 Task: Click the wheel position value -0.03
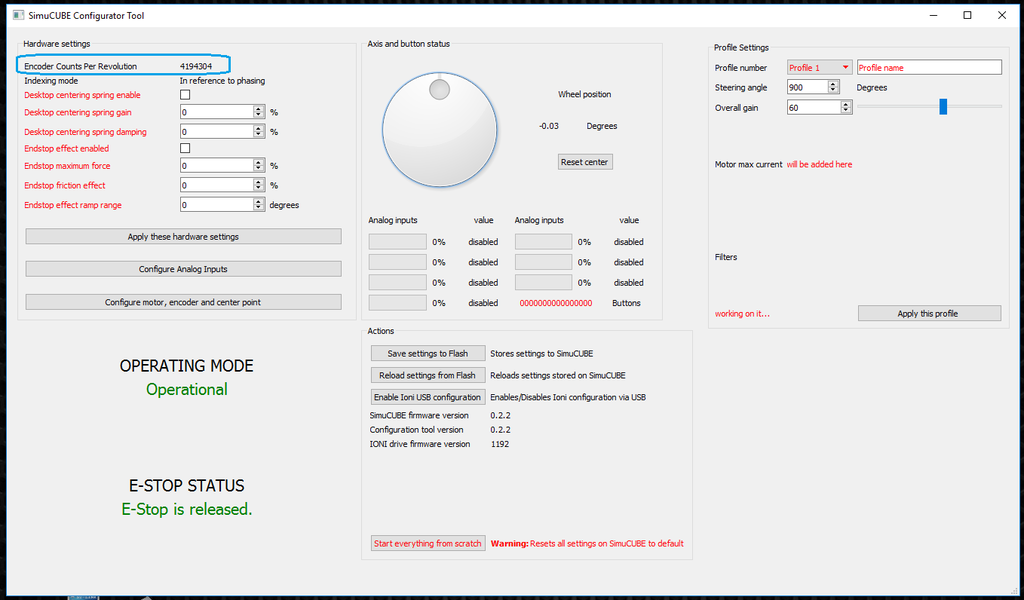pos(549,126)
